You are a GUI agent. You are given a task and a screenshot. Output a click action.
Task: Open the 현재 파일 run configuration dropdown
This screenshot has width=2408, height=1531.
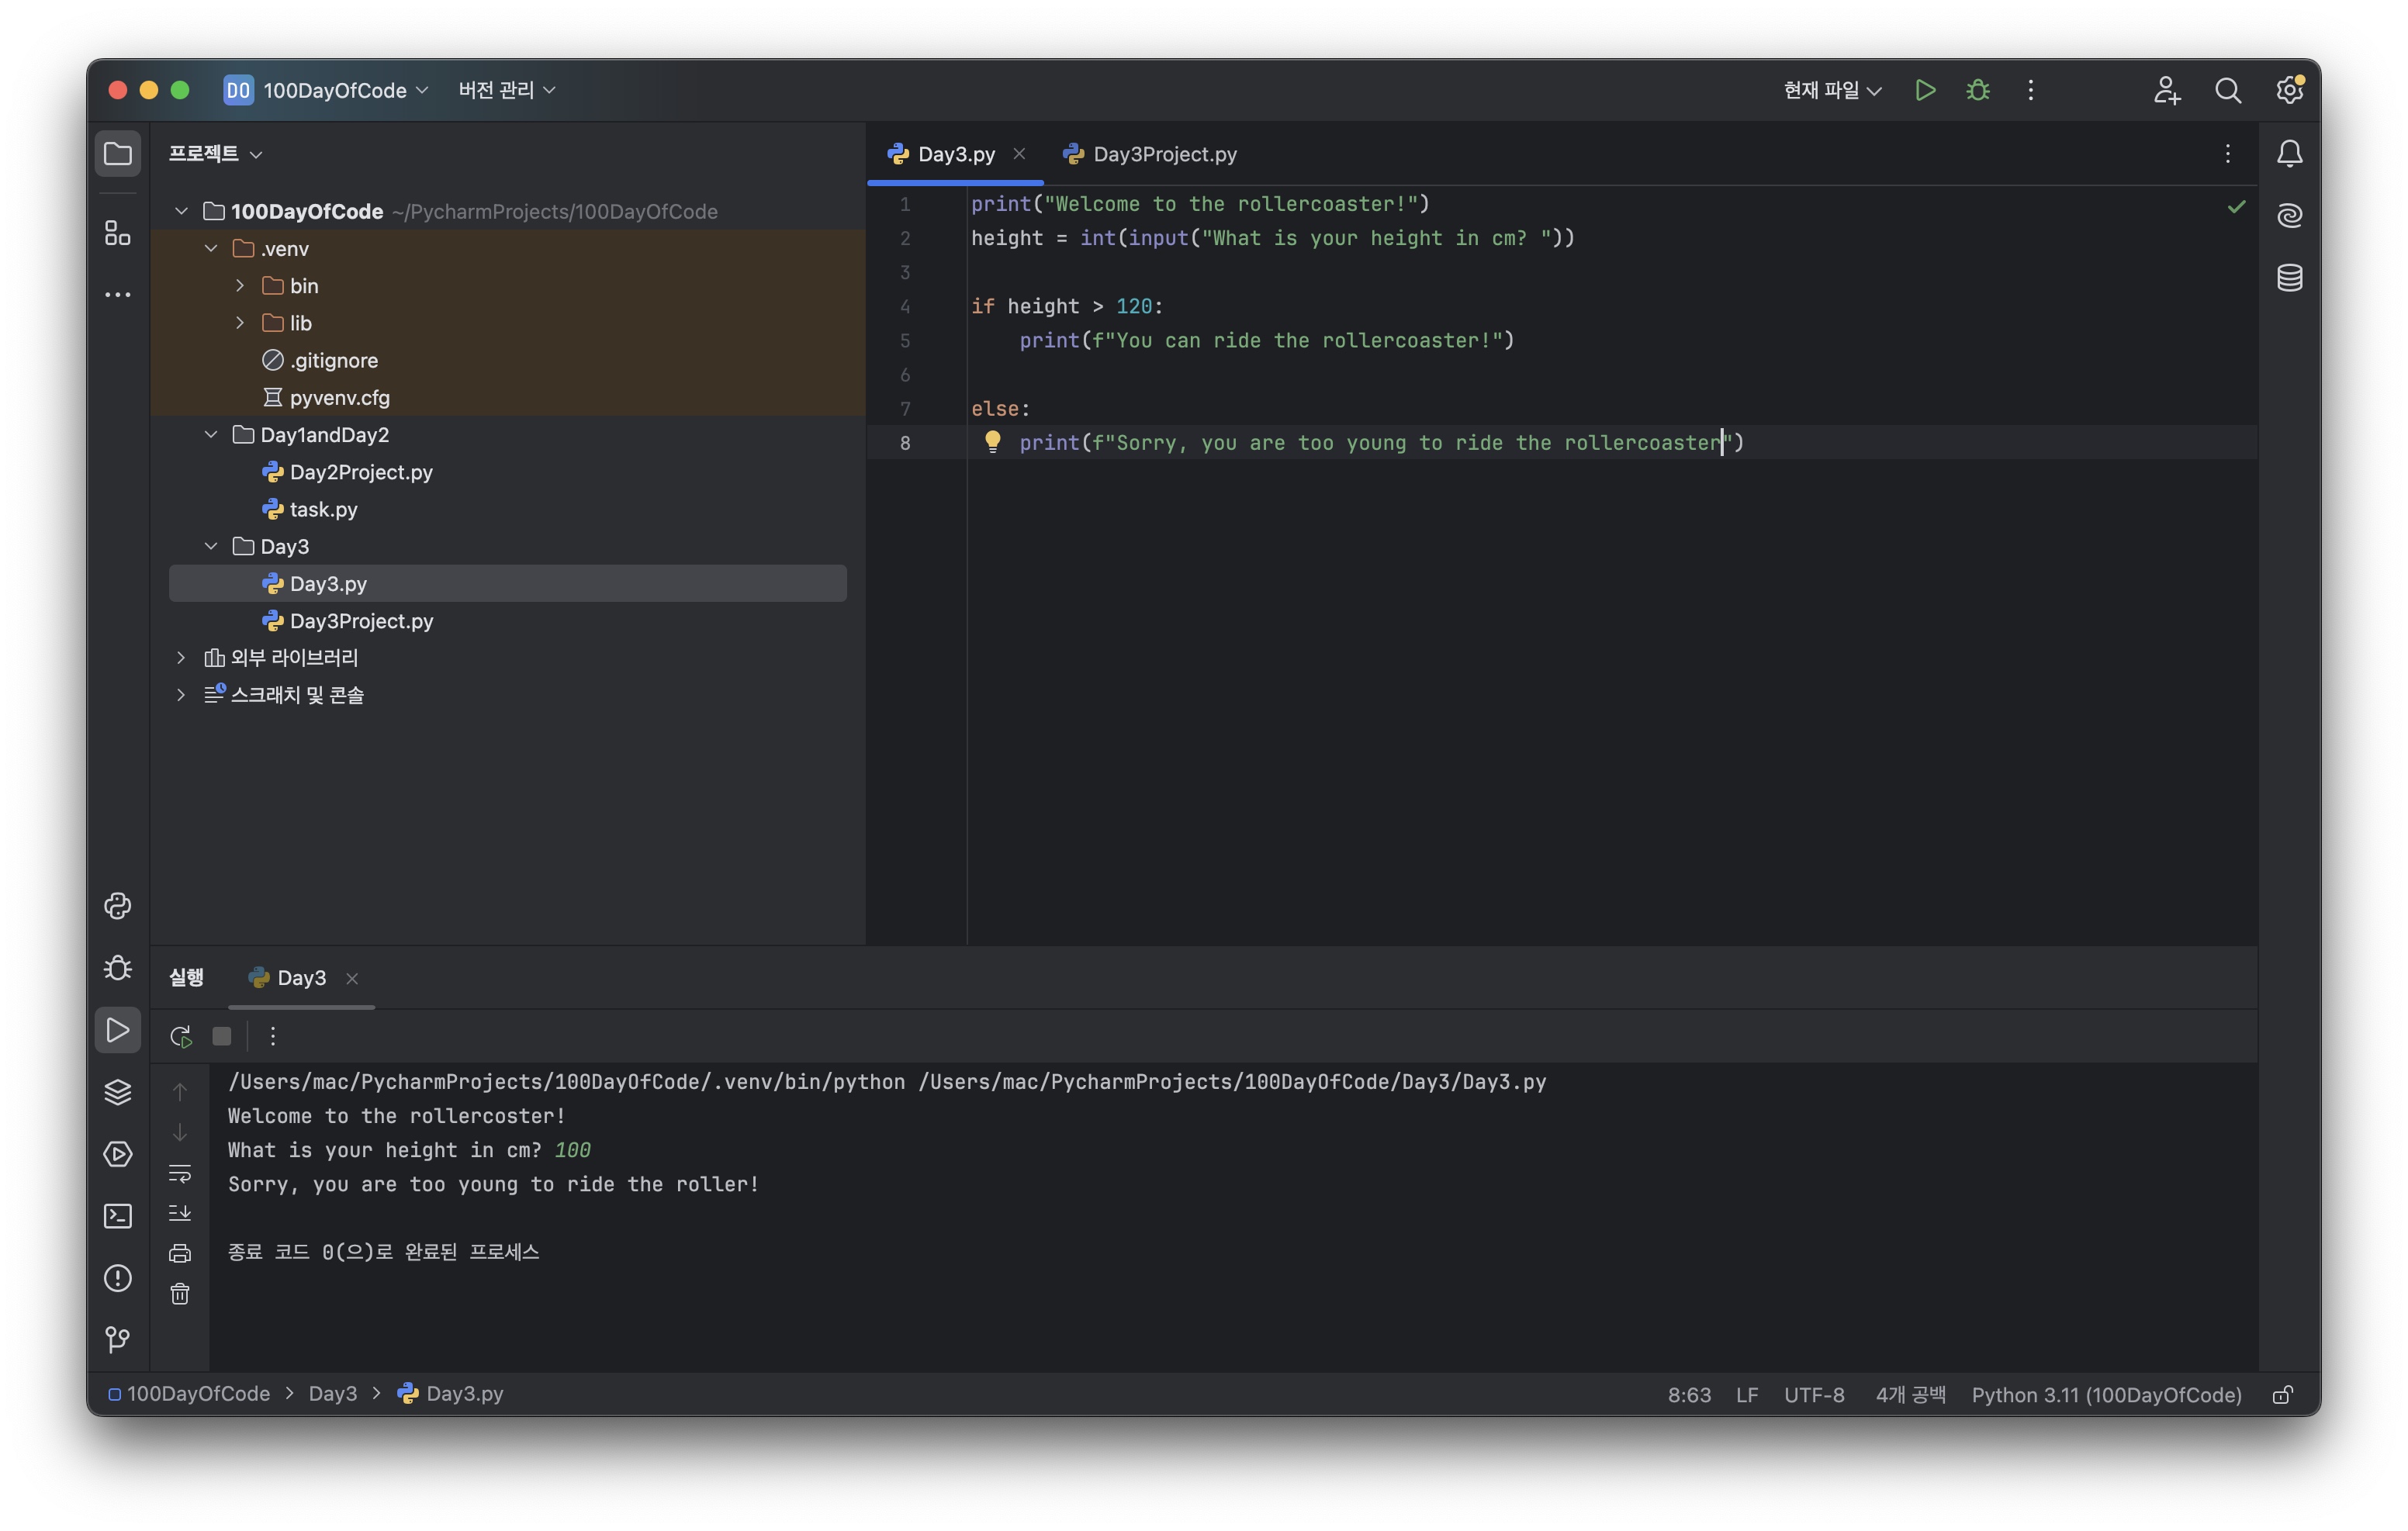click(x=1831, y=90)
